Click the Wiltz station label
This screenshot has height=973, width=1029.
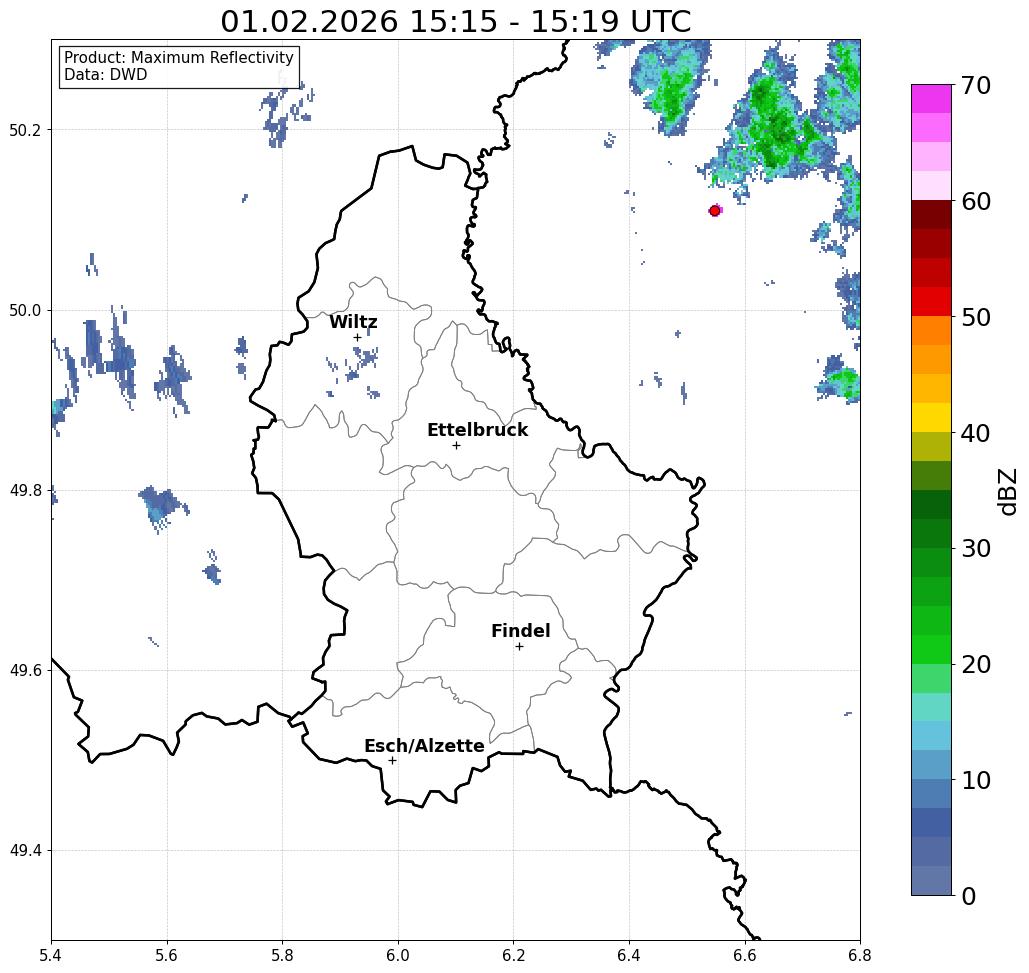353,322
